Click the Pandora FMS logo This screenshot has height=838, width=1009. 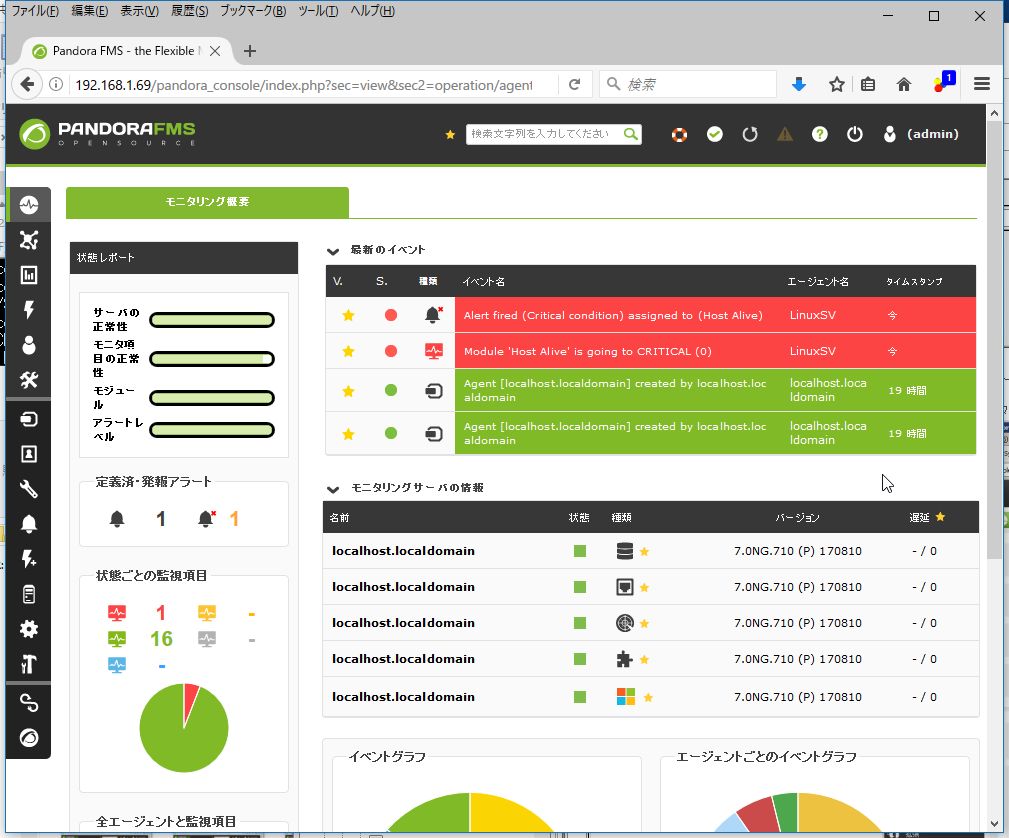(107, 133)
